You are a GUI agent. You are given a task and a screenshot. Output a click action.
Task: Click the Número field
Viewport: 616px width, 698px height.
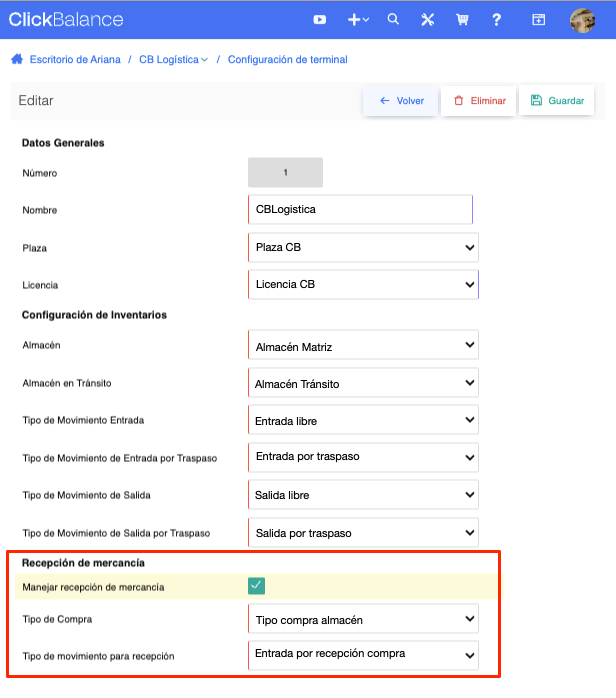pyautogui.click(x=285, y=172)
